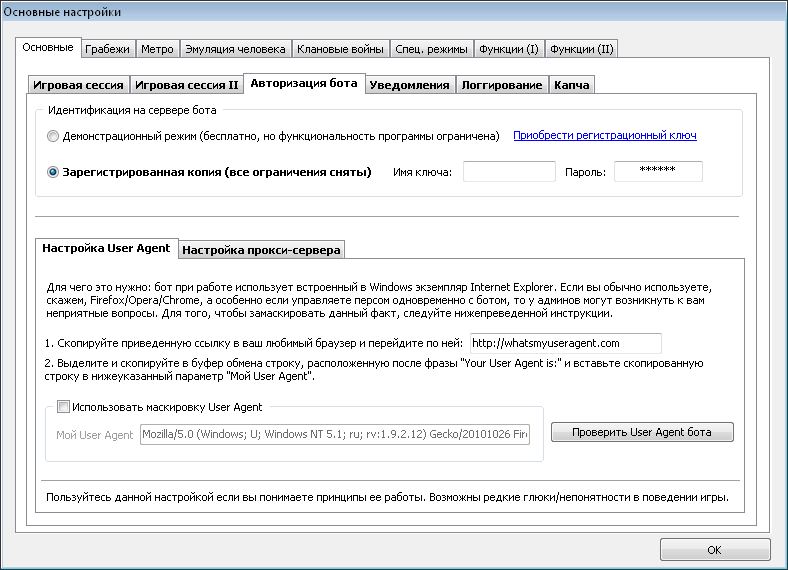This screenshot has height=570, width=788.
Task: Open the Настройка прокси-сервера tab
Action: pos(261,250)
